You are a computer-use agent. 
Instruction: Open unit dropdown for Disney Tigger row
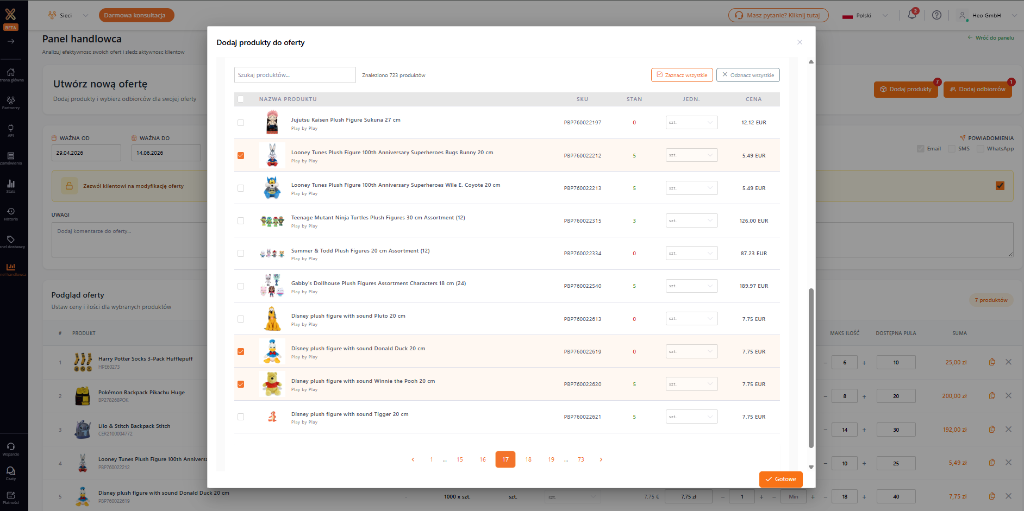[692, 417]
